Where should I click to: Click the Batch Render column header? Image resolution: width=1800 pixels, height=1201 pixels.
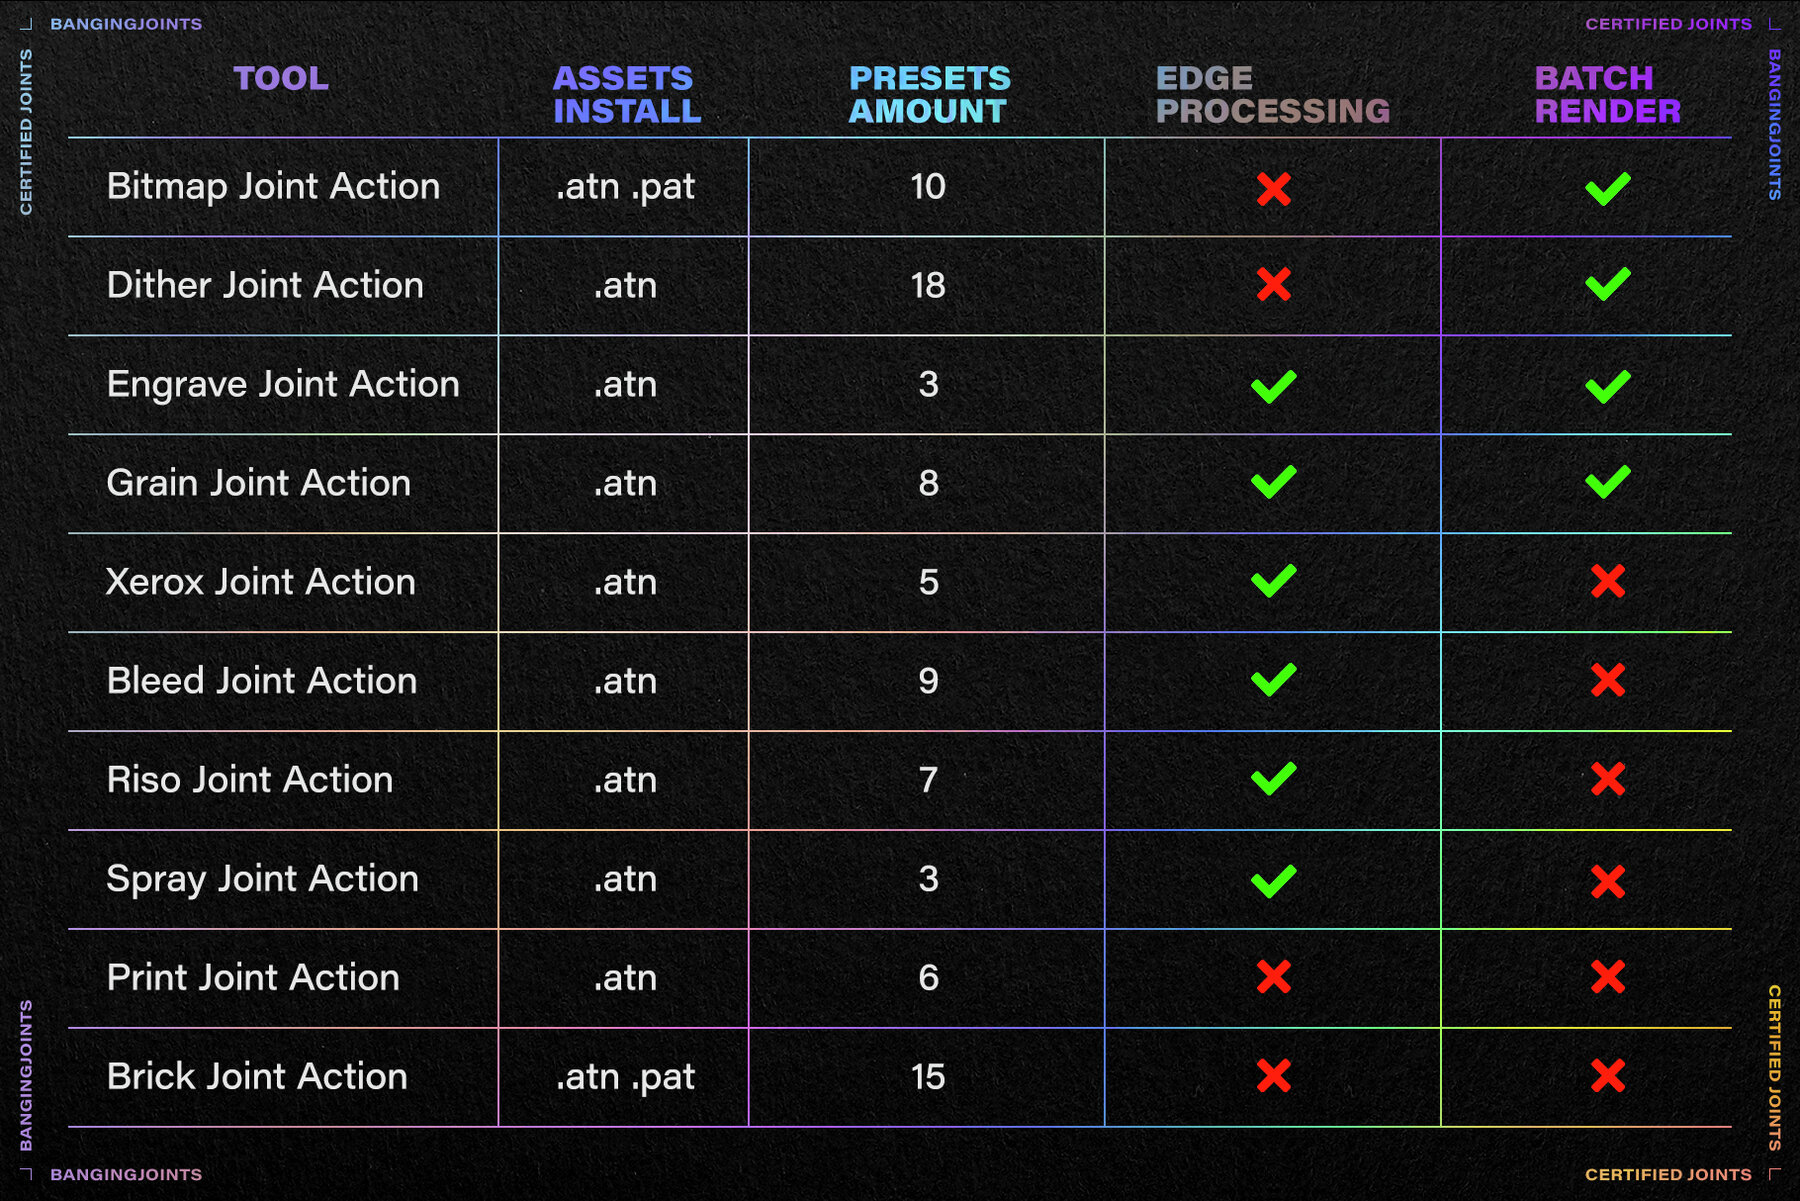pos(1607,94)
